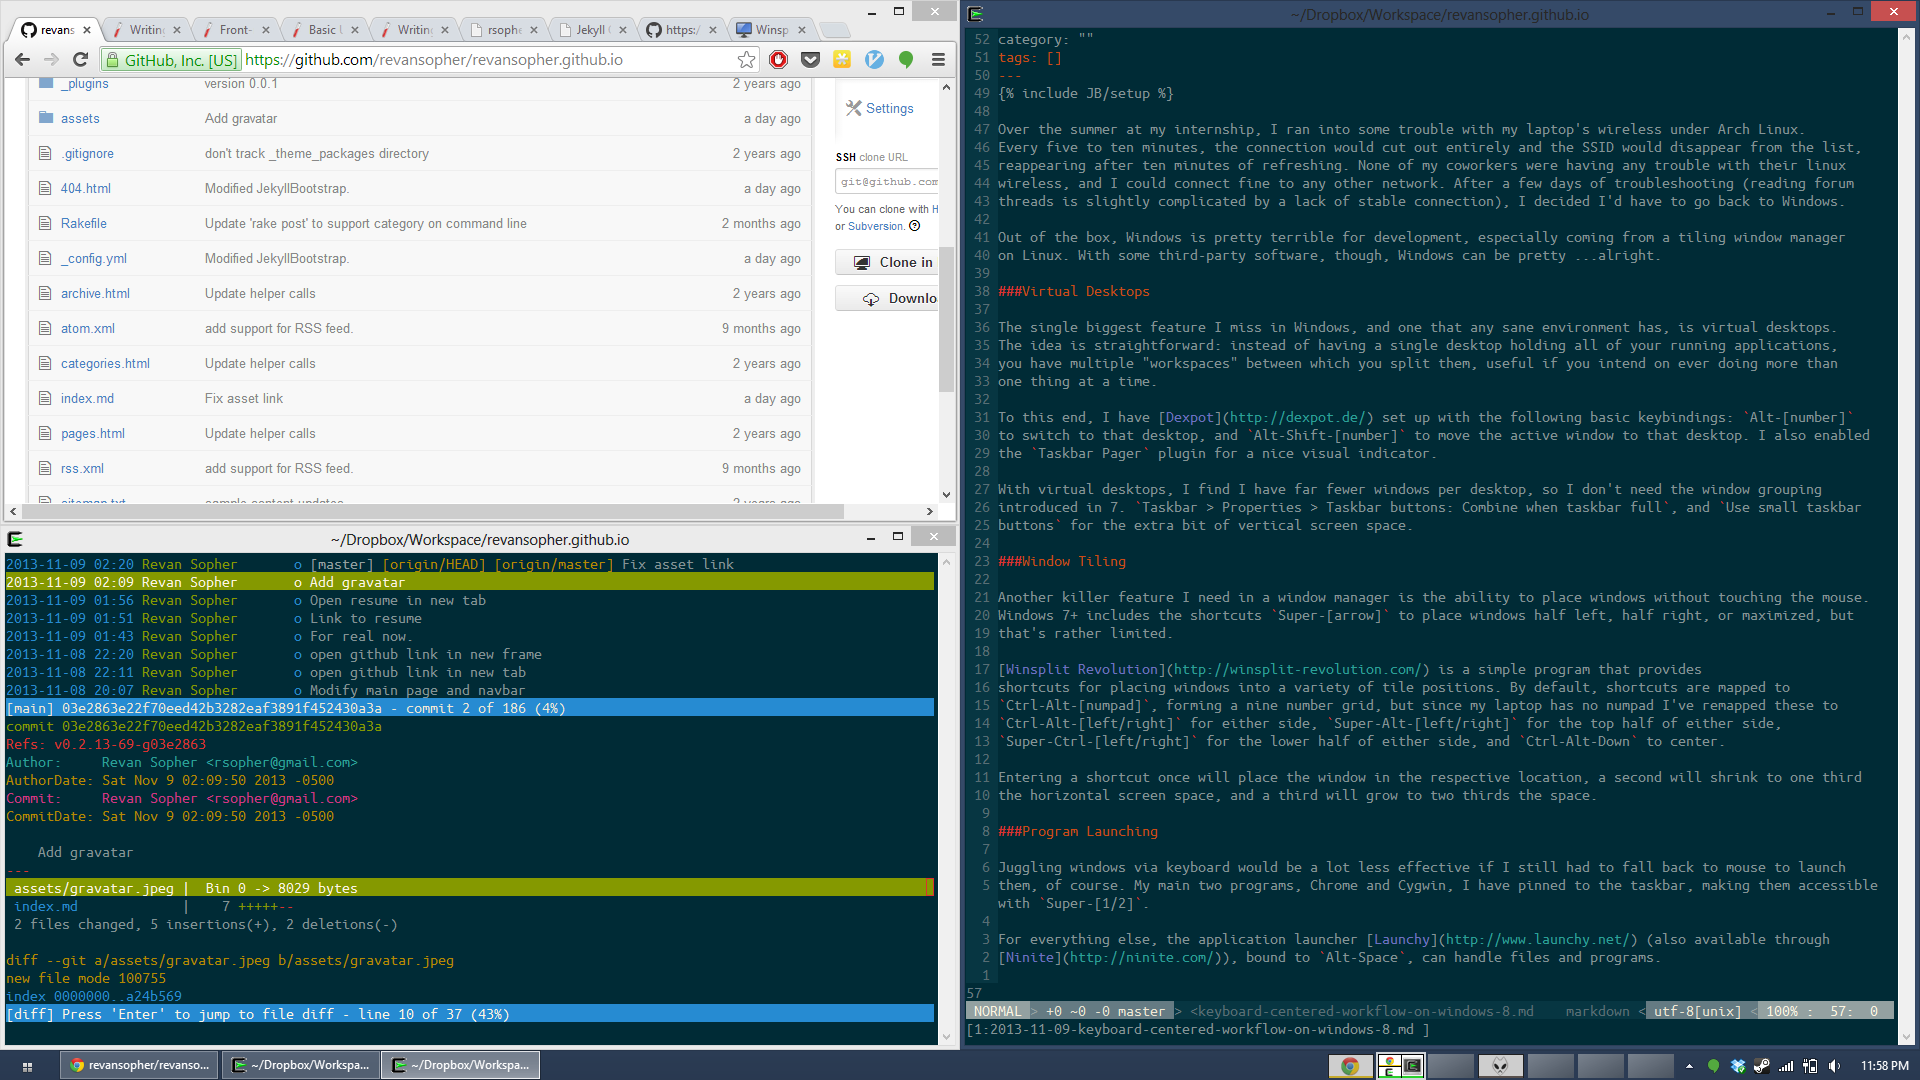Click the taskbar clock showing 11:58 PM
The image size is (1920, 1080).
[x=1884, y=1066]
